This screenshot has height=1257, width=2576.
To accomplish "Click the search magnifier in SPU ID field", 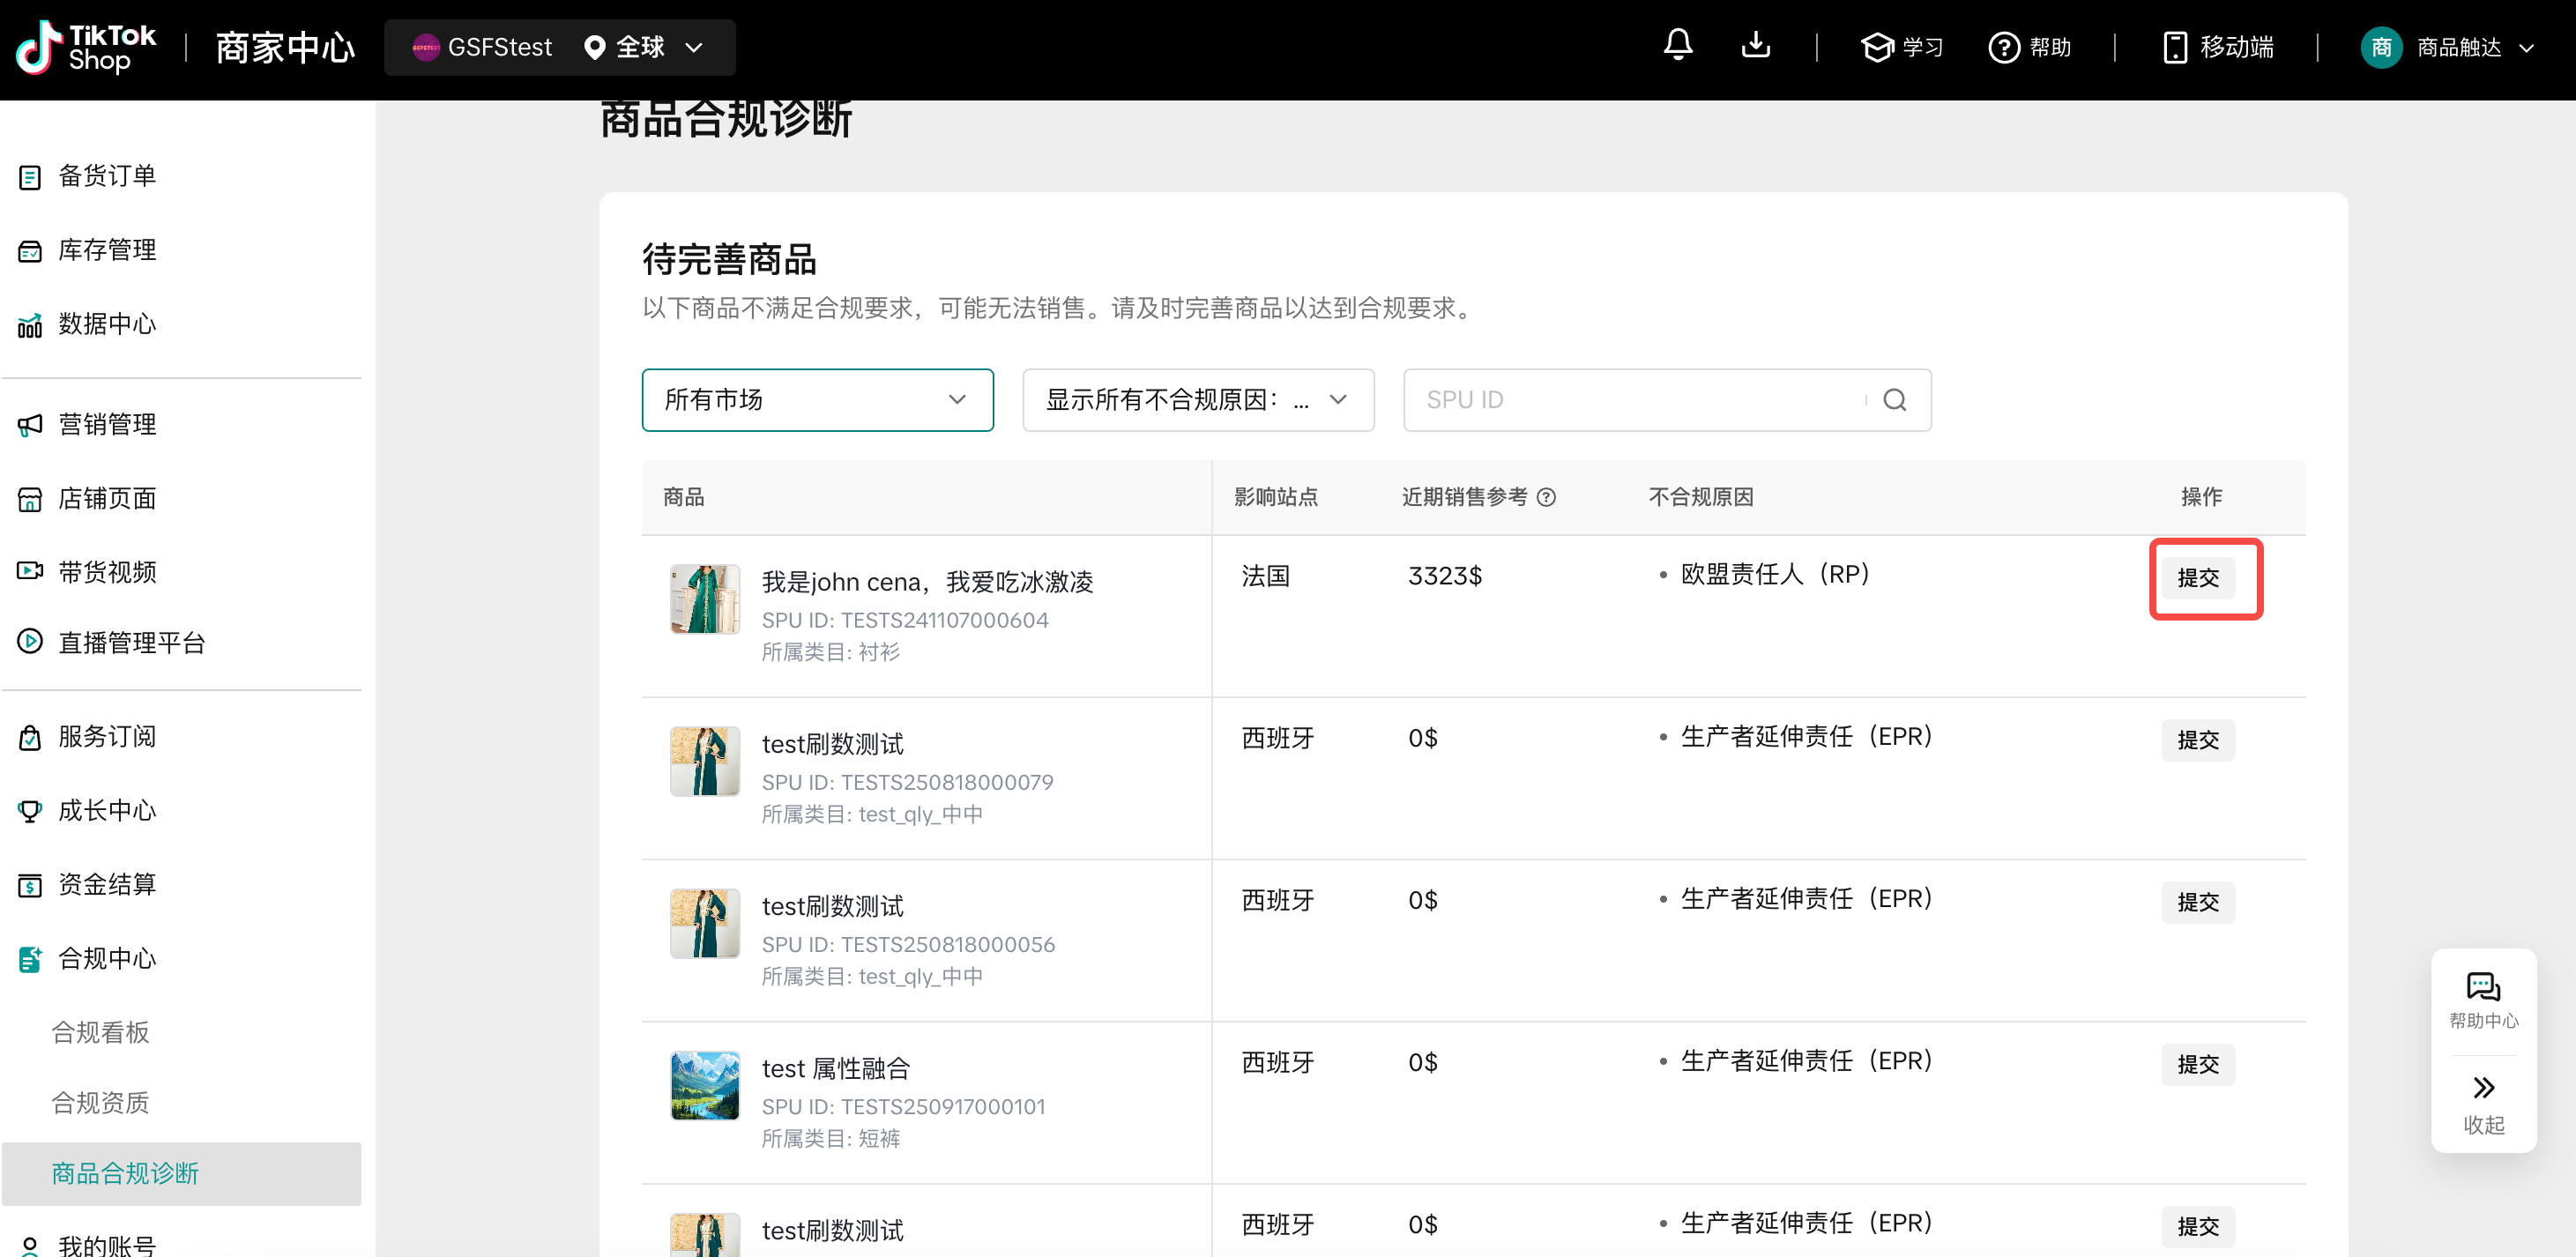I will pyautogui.click(x=1894, y=400).
